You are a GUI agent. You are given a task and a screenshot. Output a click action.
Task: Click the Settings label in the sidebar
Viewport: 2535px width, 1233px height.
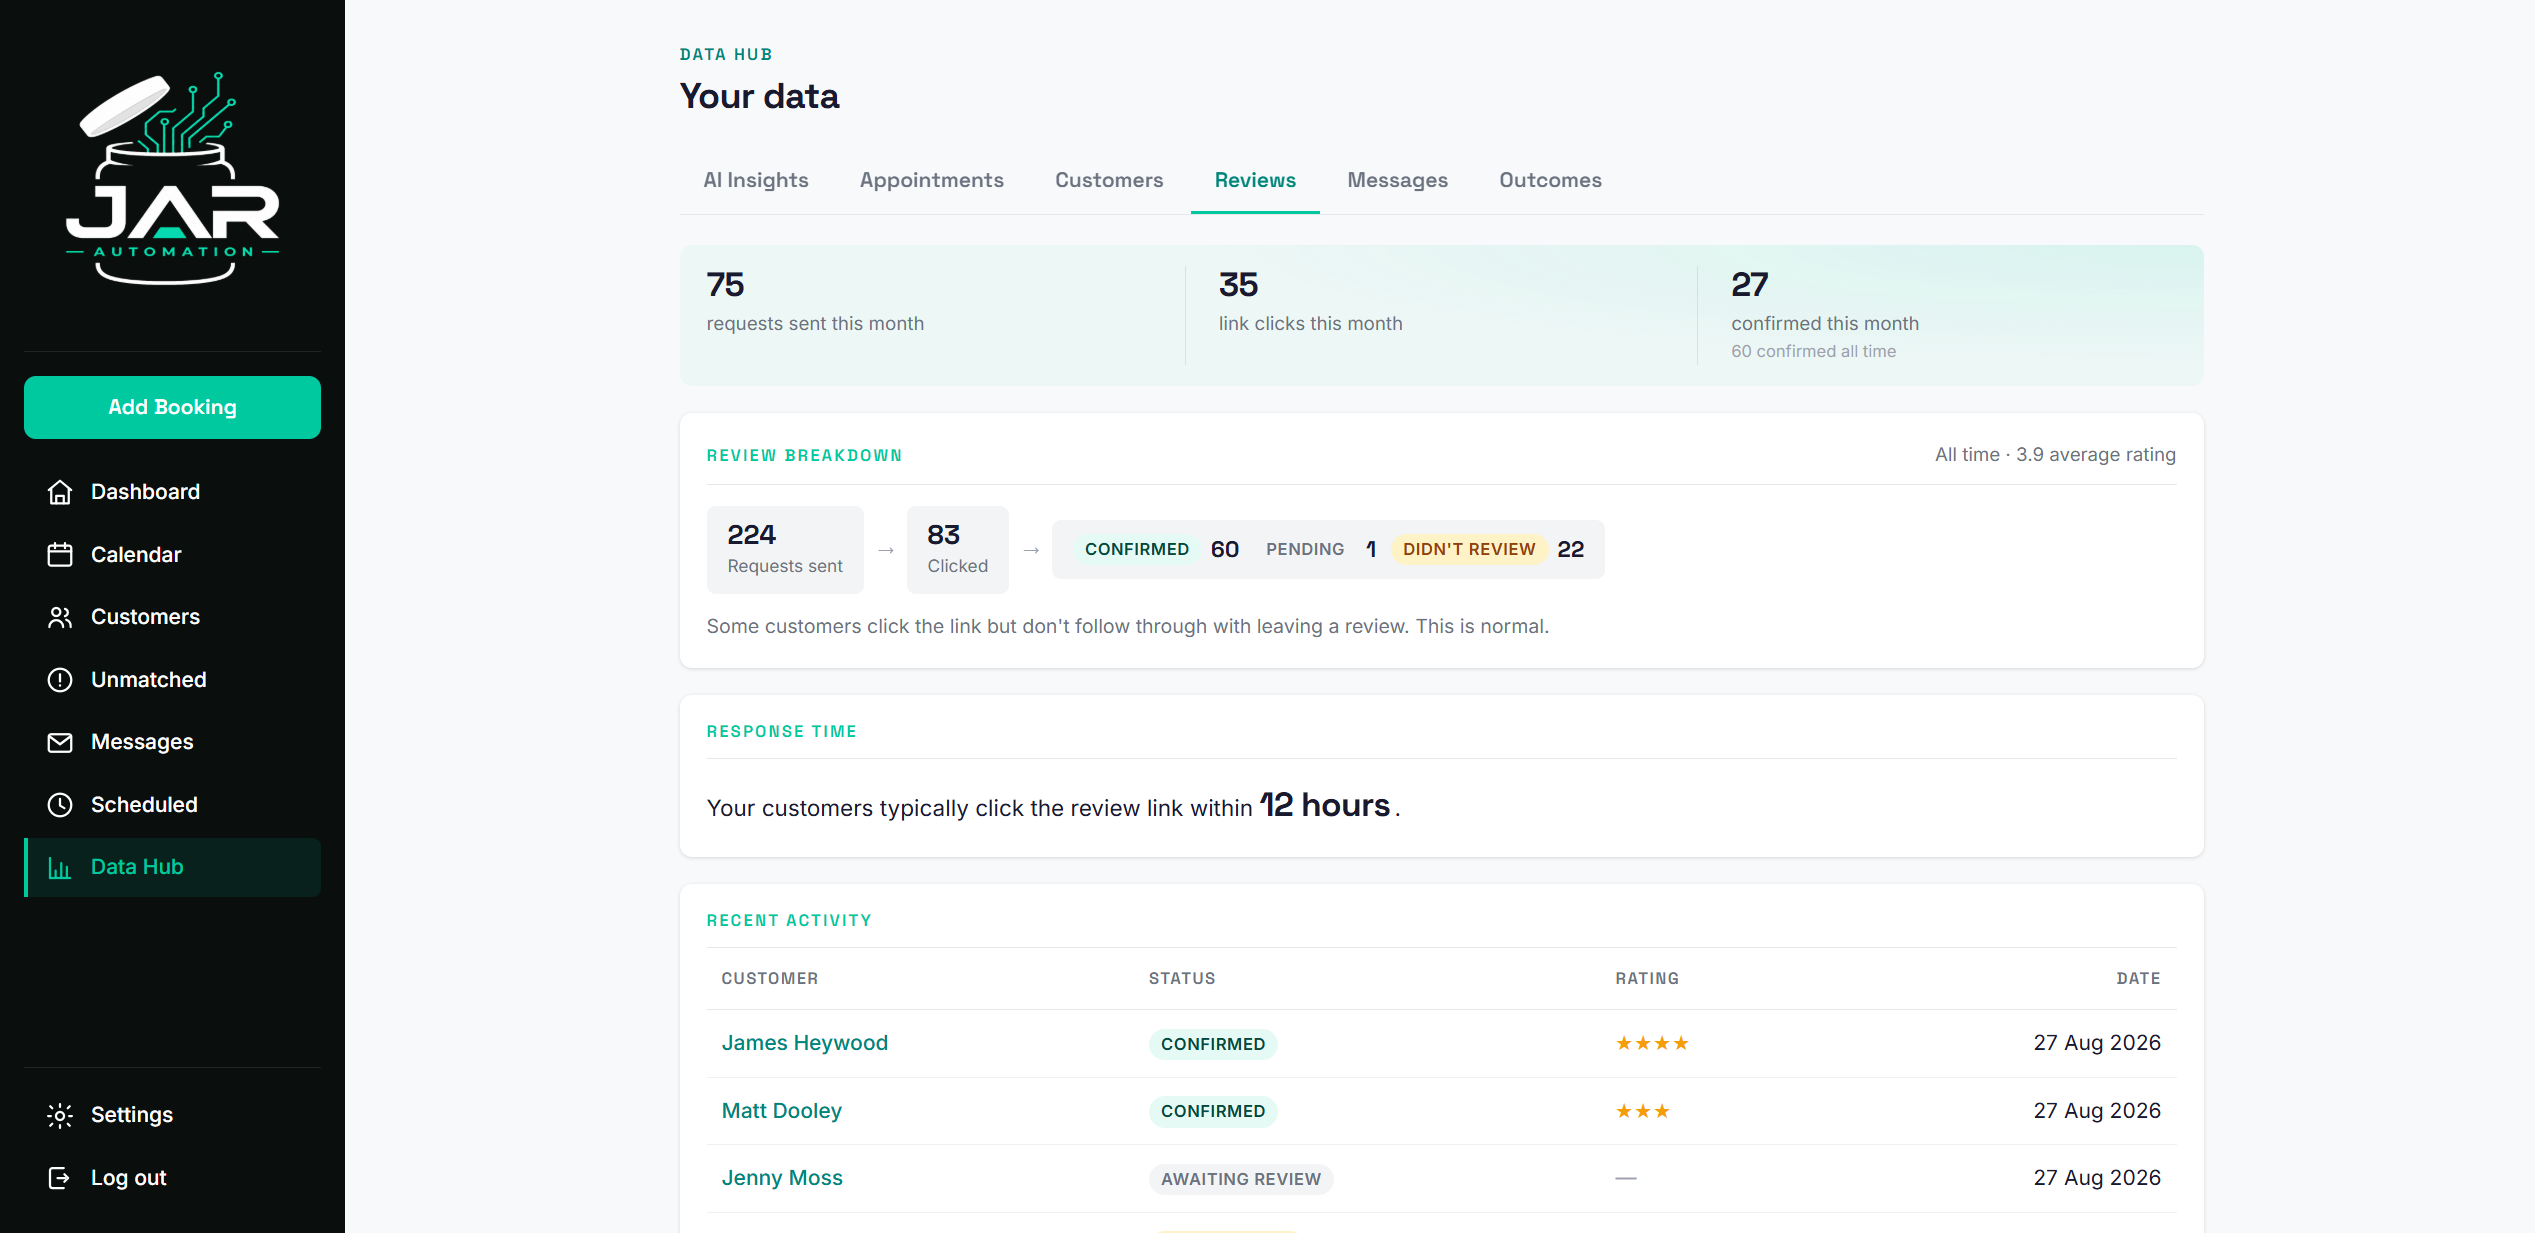click(x=132, y=1115)
